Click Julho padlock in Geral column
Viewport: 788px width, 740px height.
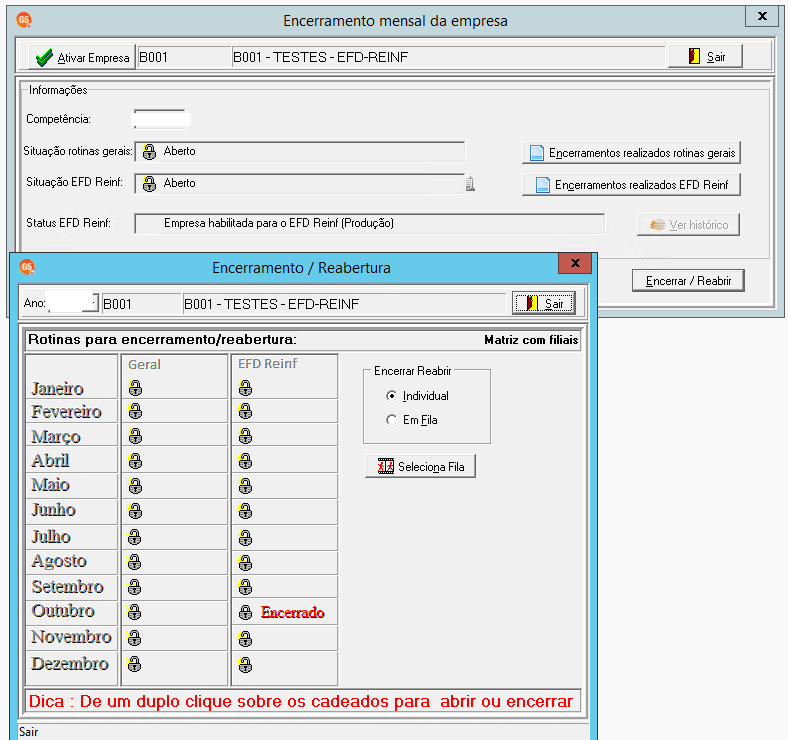134,537
